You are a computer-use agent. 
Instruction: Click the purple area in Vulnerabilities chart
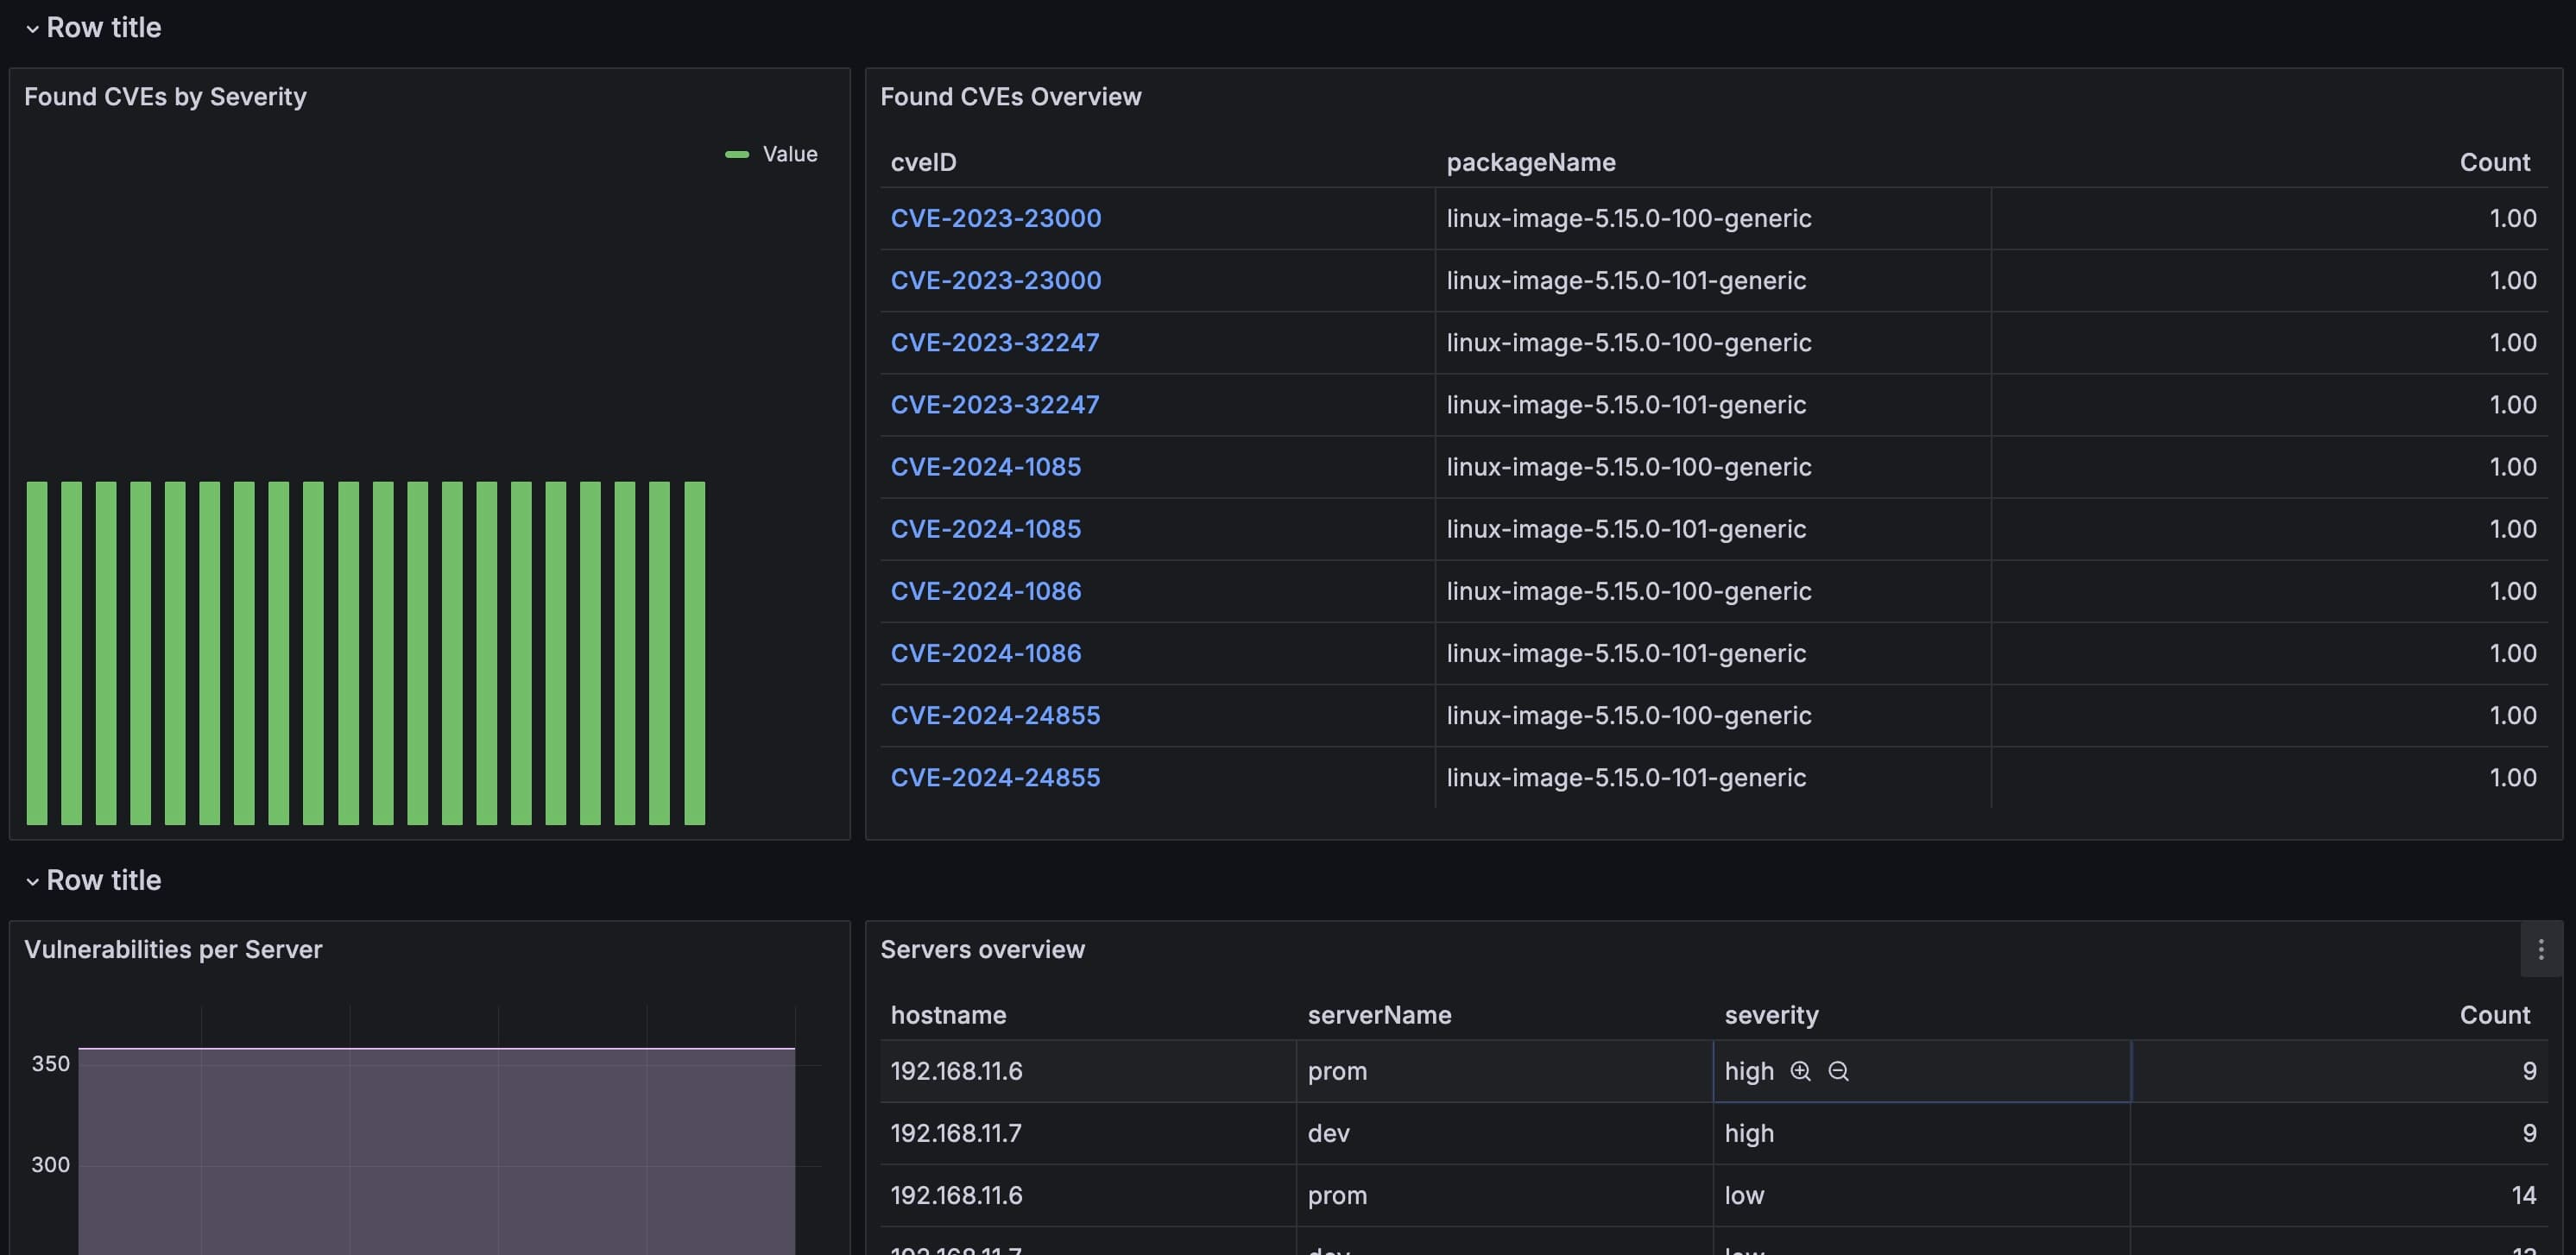pyautogui.click(x=436, y=1150)
